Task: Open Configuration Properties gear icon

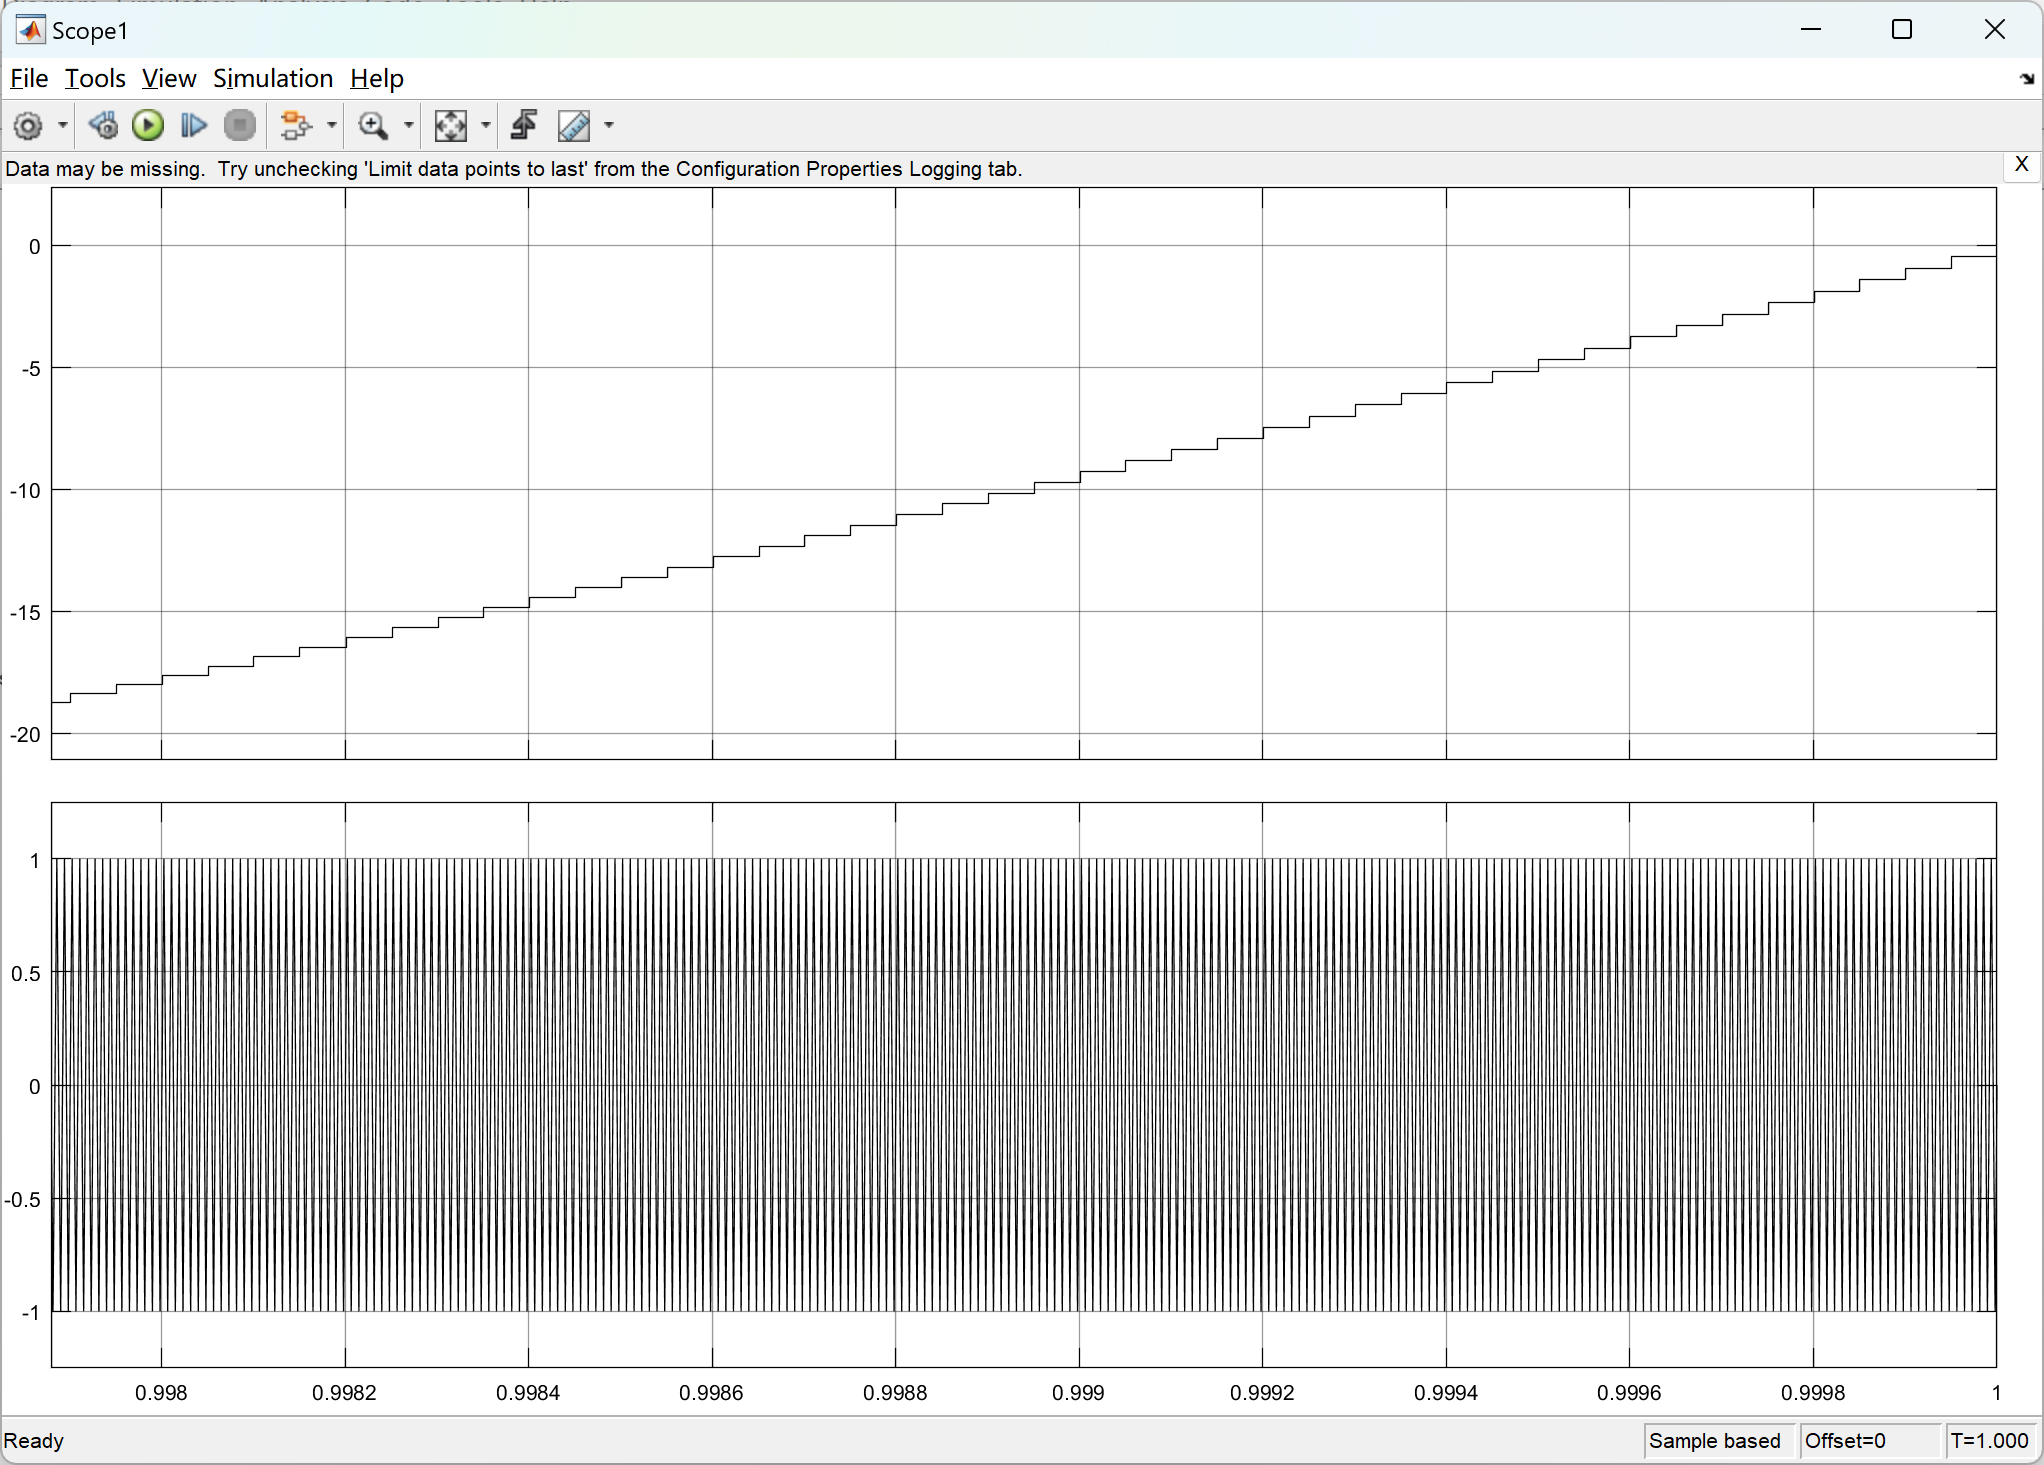Action: pyautogui.click(x=28, y=126)
